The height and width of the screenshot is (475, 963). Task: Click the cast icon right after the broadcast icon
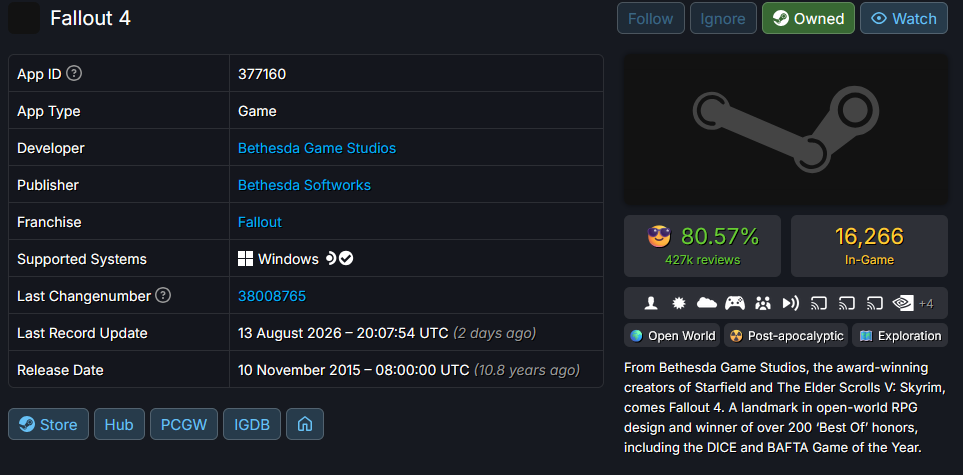tap(819, 303)
